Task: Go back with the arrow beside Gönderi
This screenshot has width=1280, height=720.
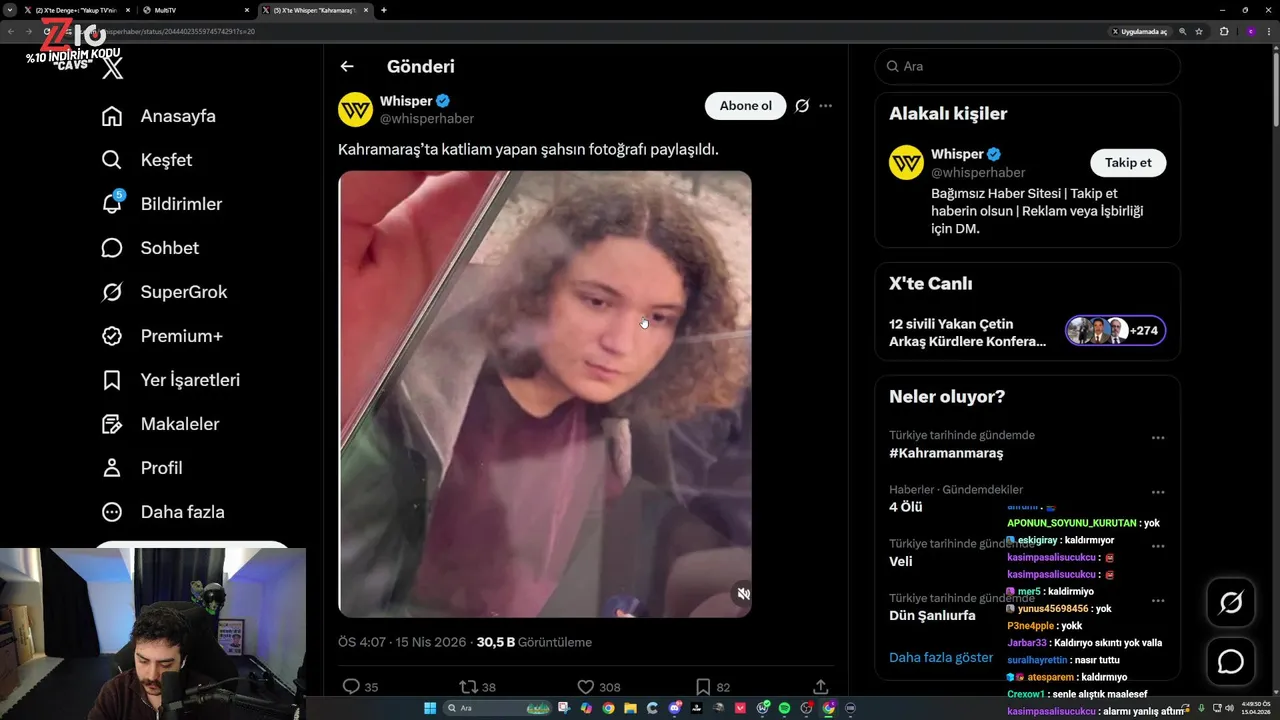Action: pyautogui.click(x=347, y=66)
